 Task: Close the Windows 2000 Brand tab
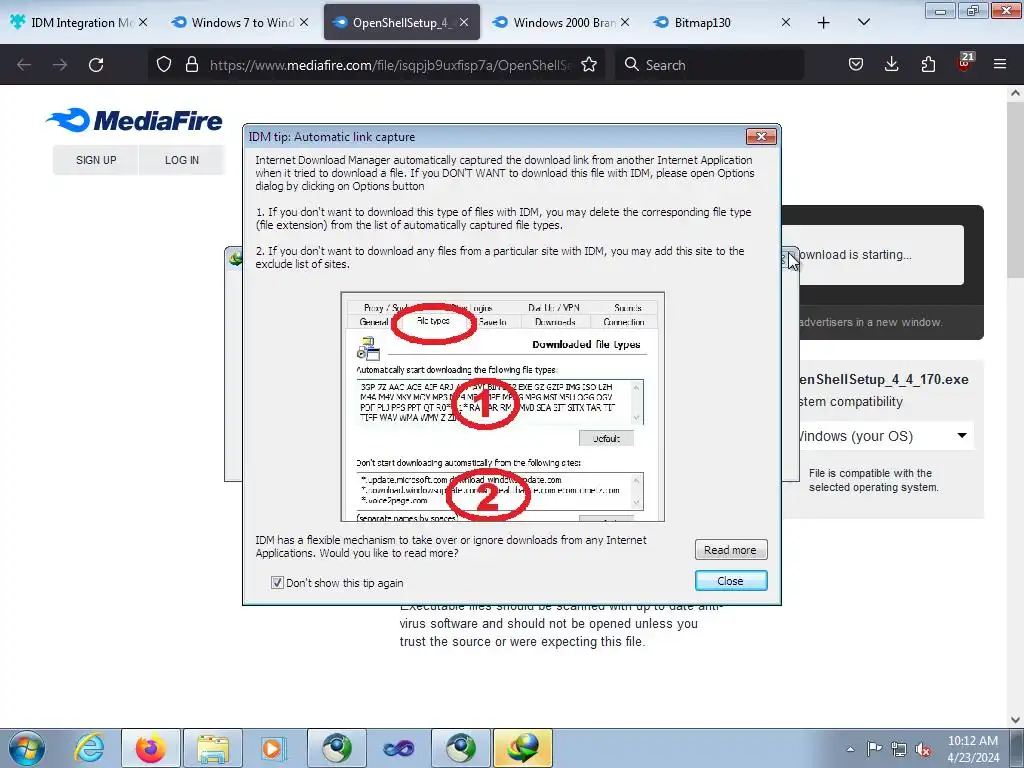click(625, 22)
